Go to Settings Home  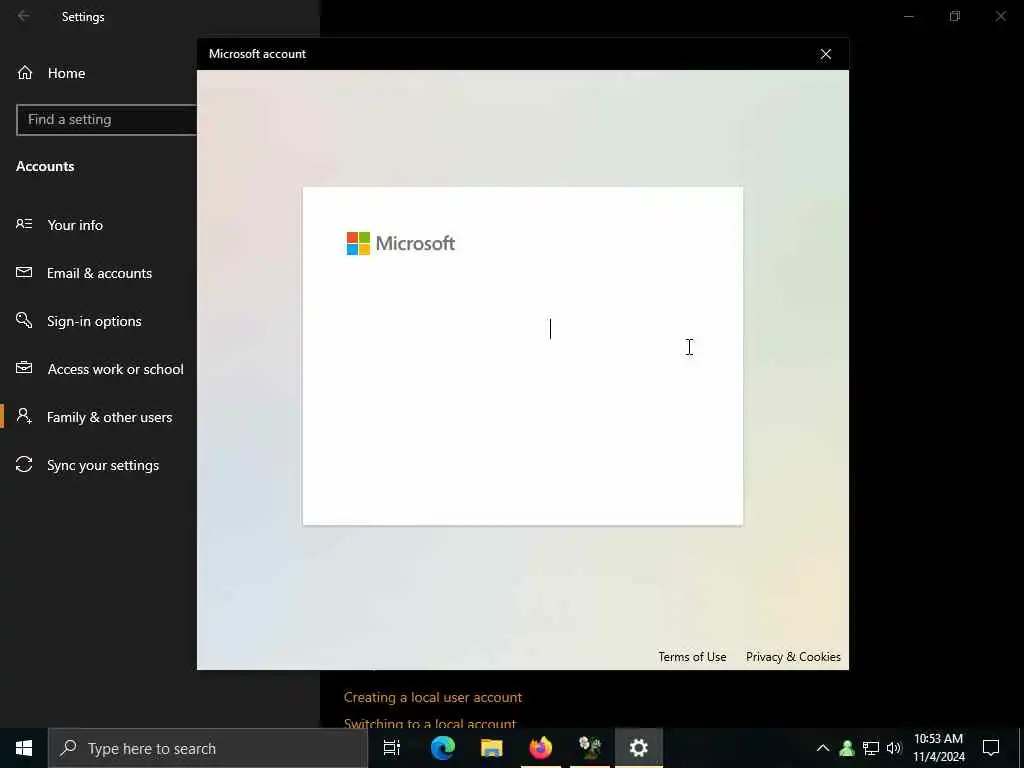(66, 73)
